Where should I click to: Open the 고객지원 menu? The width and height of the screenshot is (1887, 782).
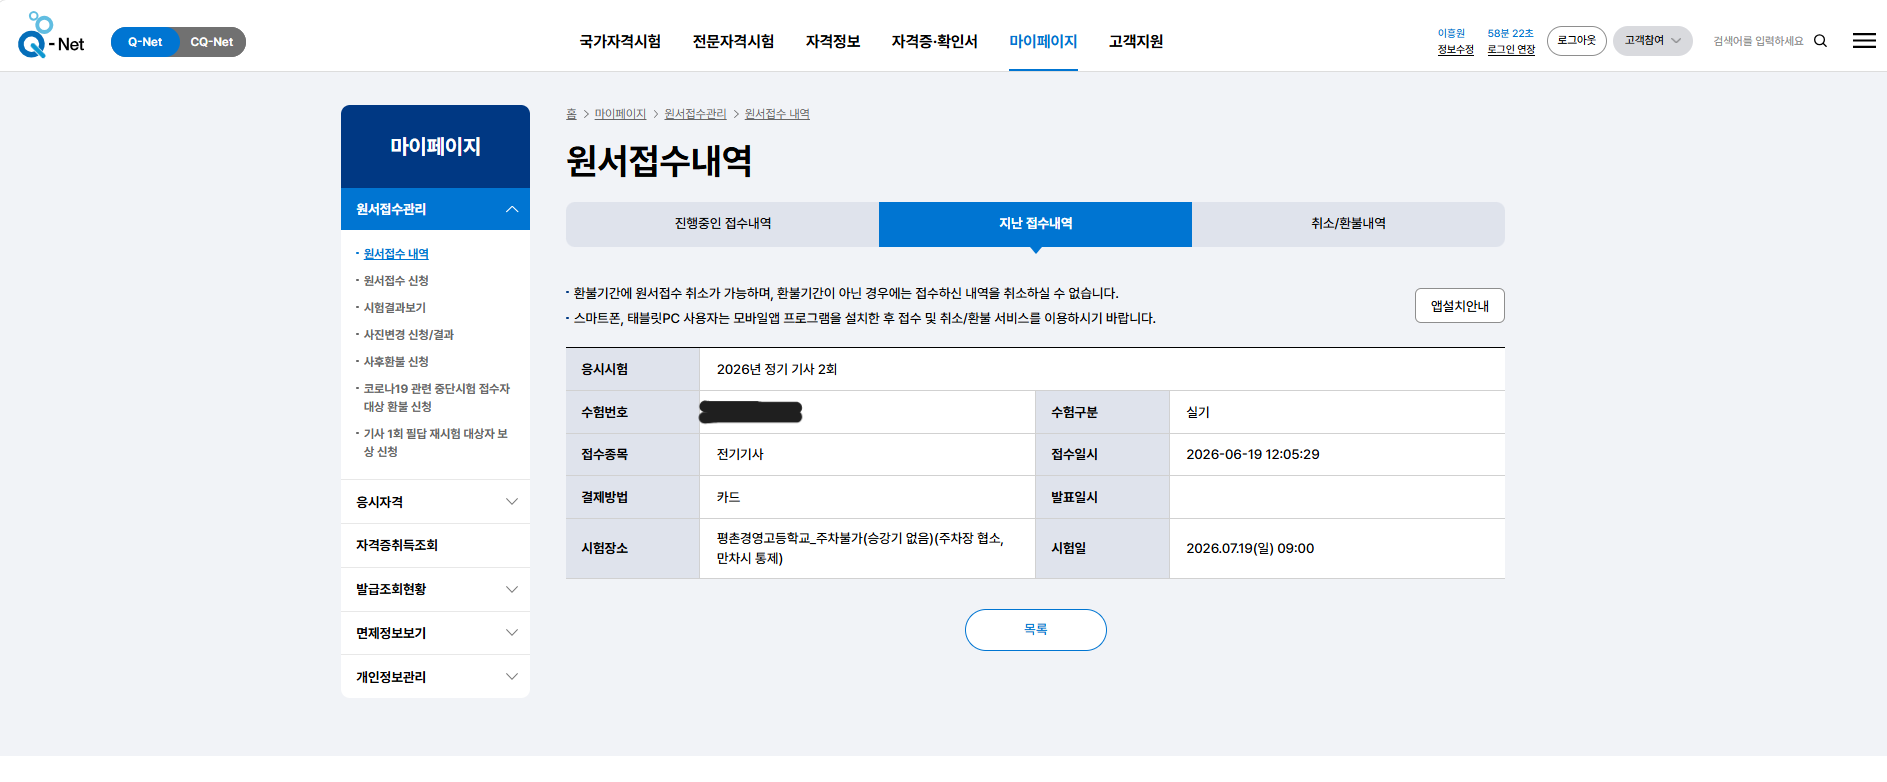click(1136, 41)
